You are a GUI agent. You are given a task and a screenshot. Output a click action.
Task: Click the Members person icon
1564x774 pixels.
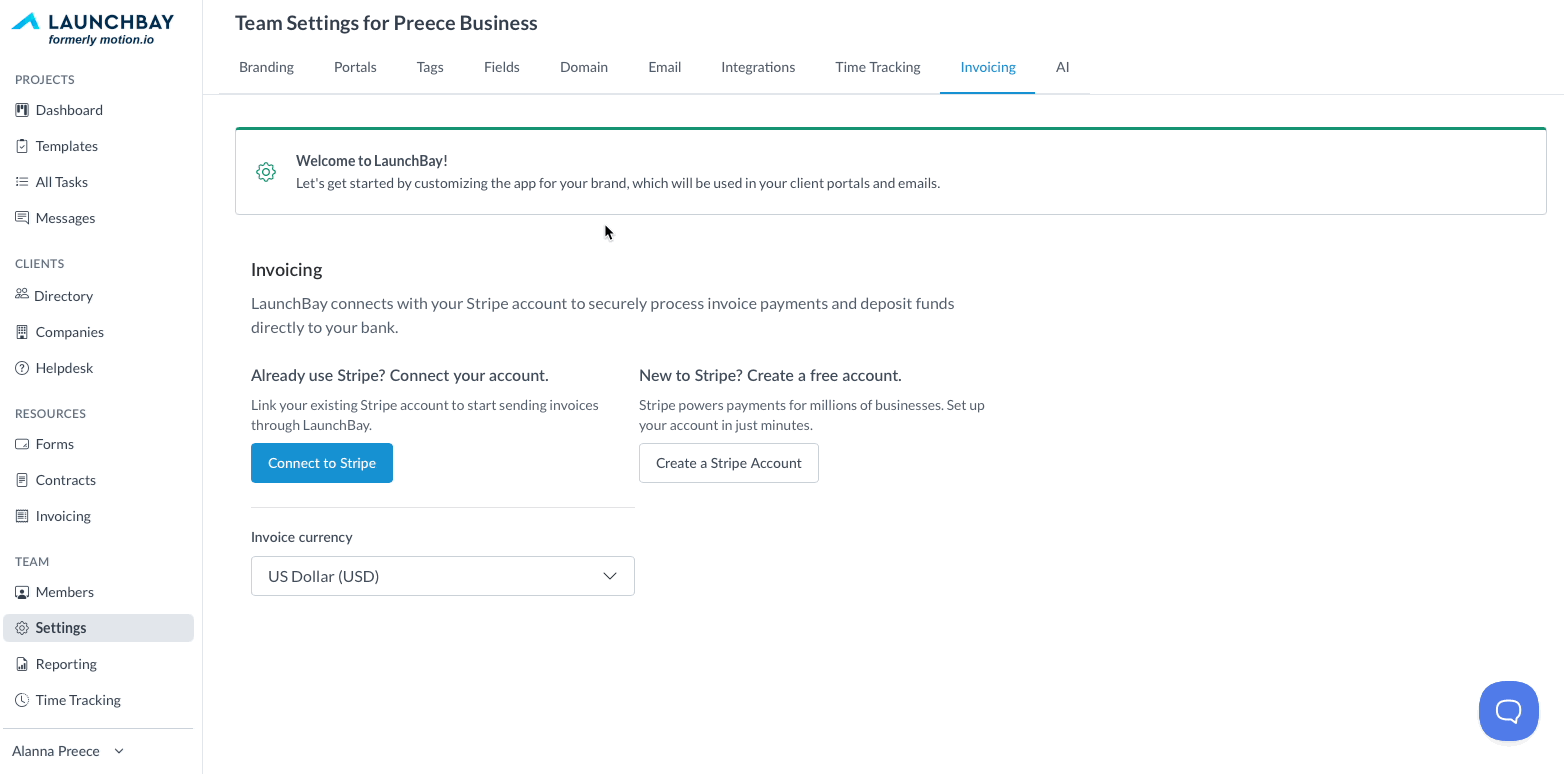pyautogui.click(x=22, y=592)
